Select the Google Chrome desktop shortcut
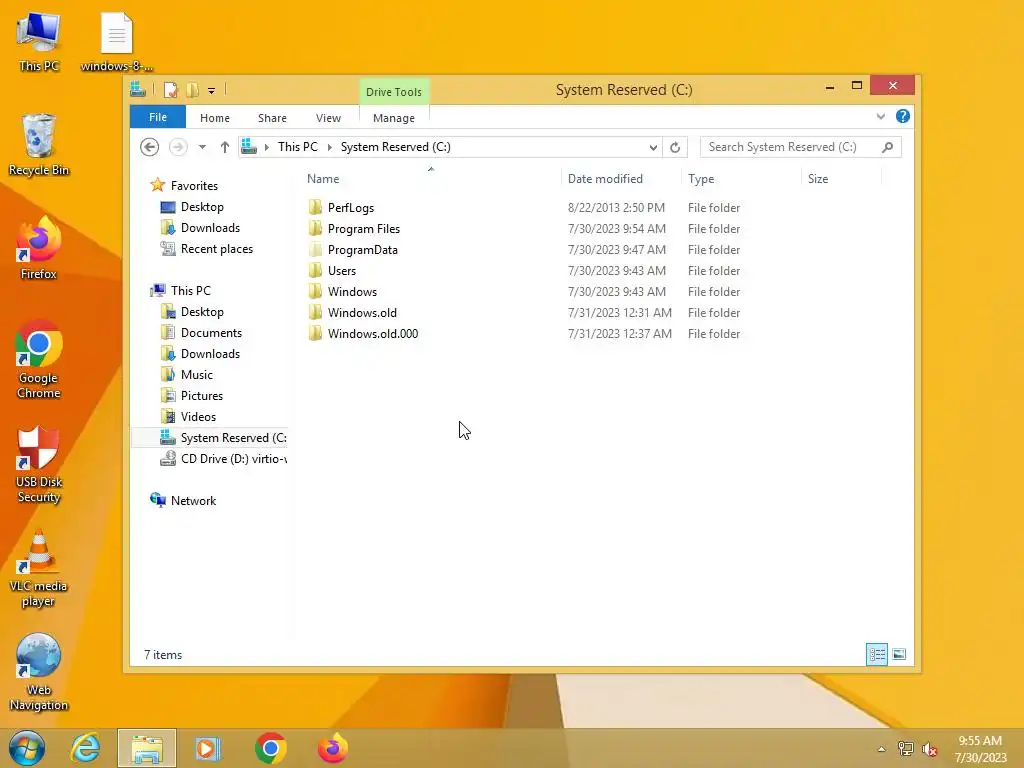This screenshot has height=768, width=1024. (39, 359)
